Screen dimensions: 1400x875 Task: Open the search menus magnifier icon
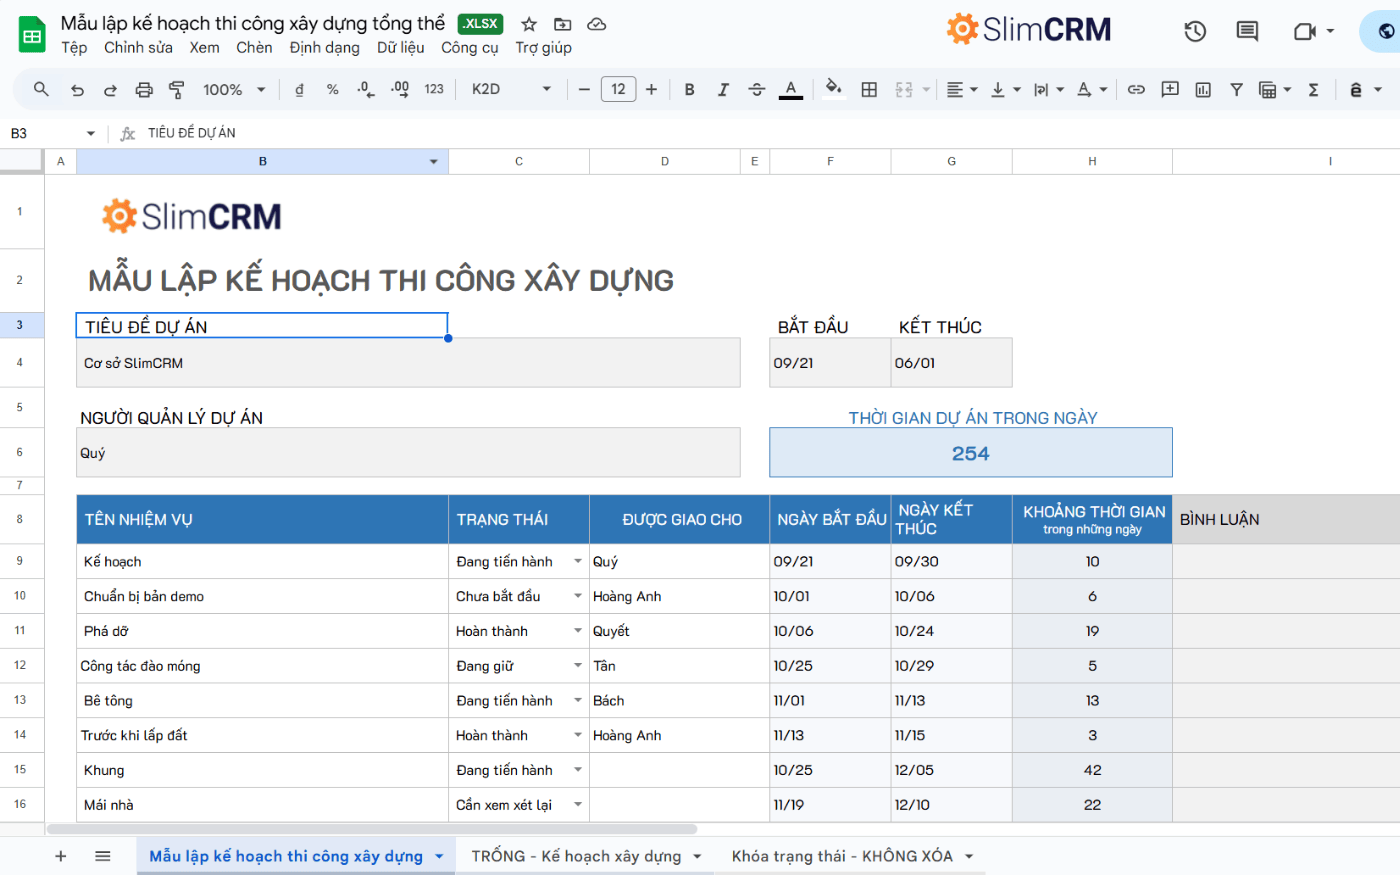41,89
